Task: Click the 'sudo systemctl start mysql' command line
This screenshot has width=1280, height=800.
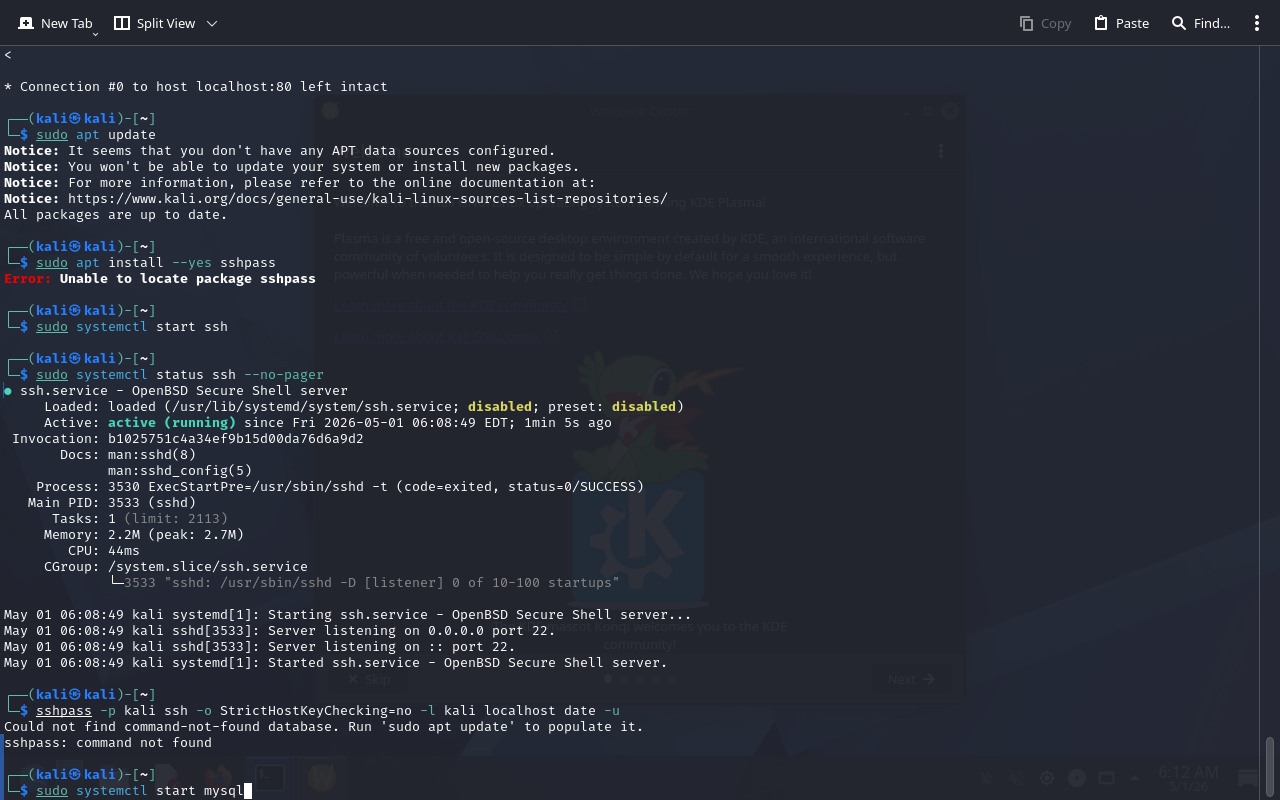Action: tap(140, 791)
